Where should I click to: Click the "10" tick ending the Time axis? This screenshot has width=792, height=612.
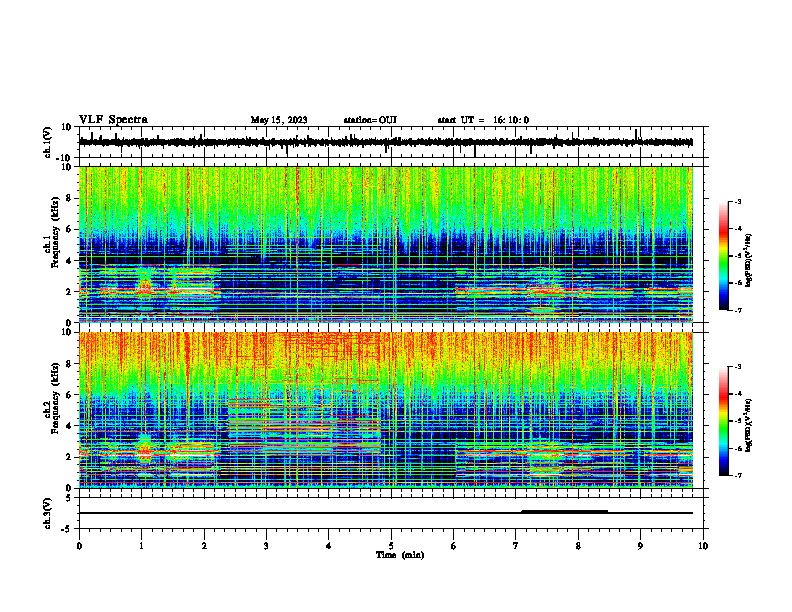pos(703,545)
